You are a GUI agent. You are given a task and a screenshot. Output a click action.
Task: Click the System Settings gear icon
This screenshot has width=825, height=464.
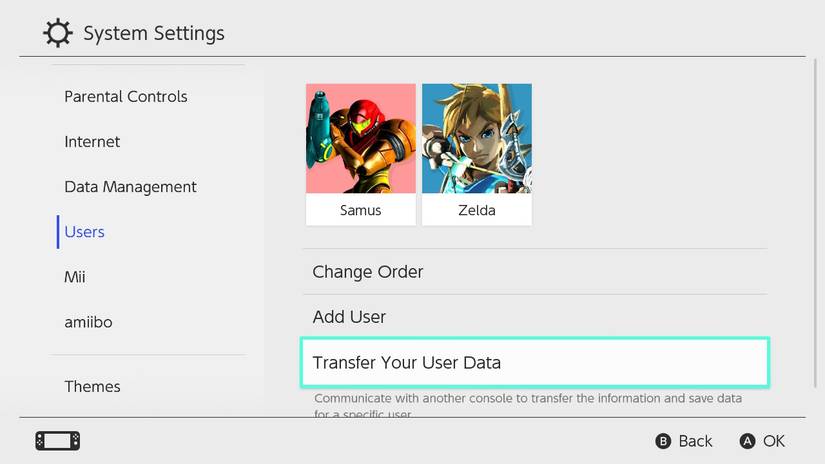click(58, 34)
